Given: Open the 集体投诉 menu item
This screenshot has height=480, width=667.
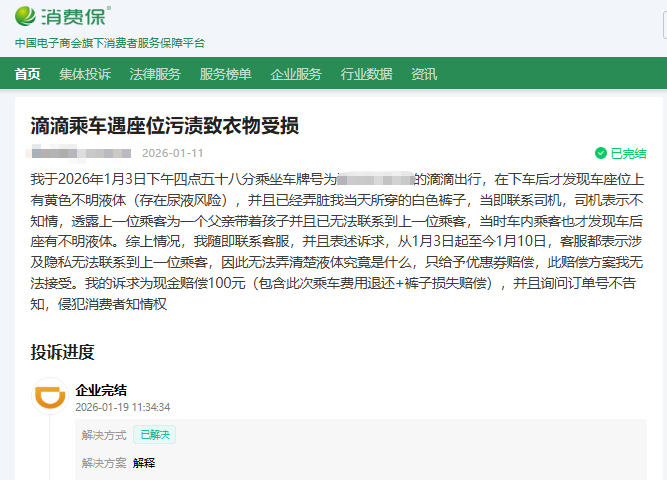Looking at the screenshot, I should [85, 74].
